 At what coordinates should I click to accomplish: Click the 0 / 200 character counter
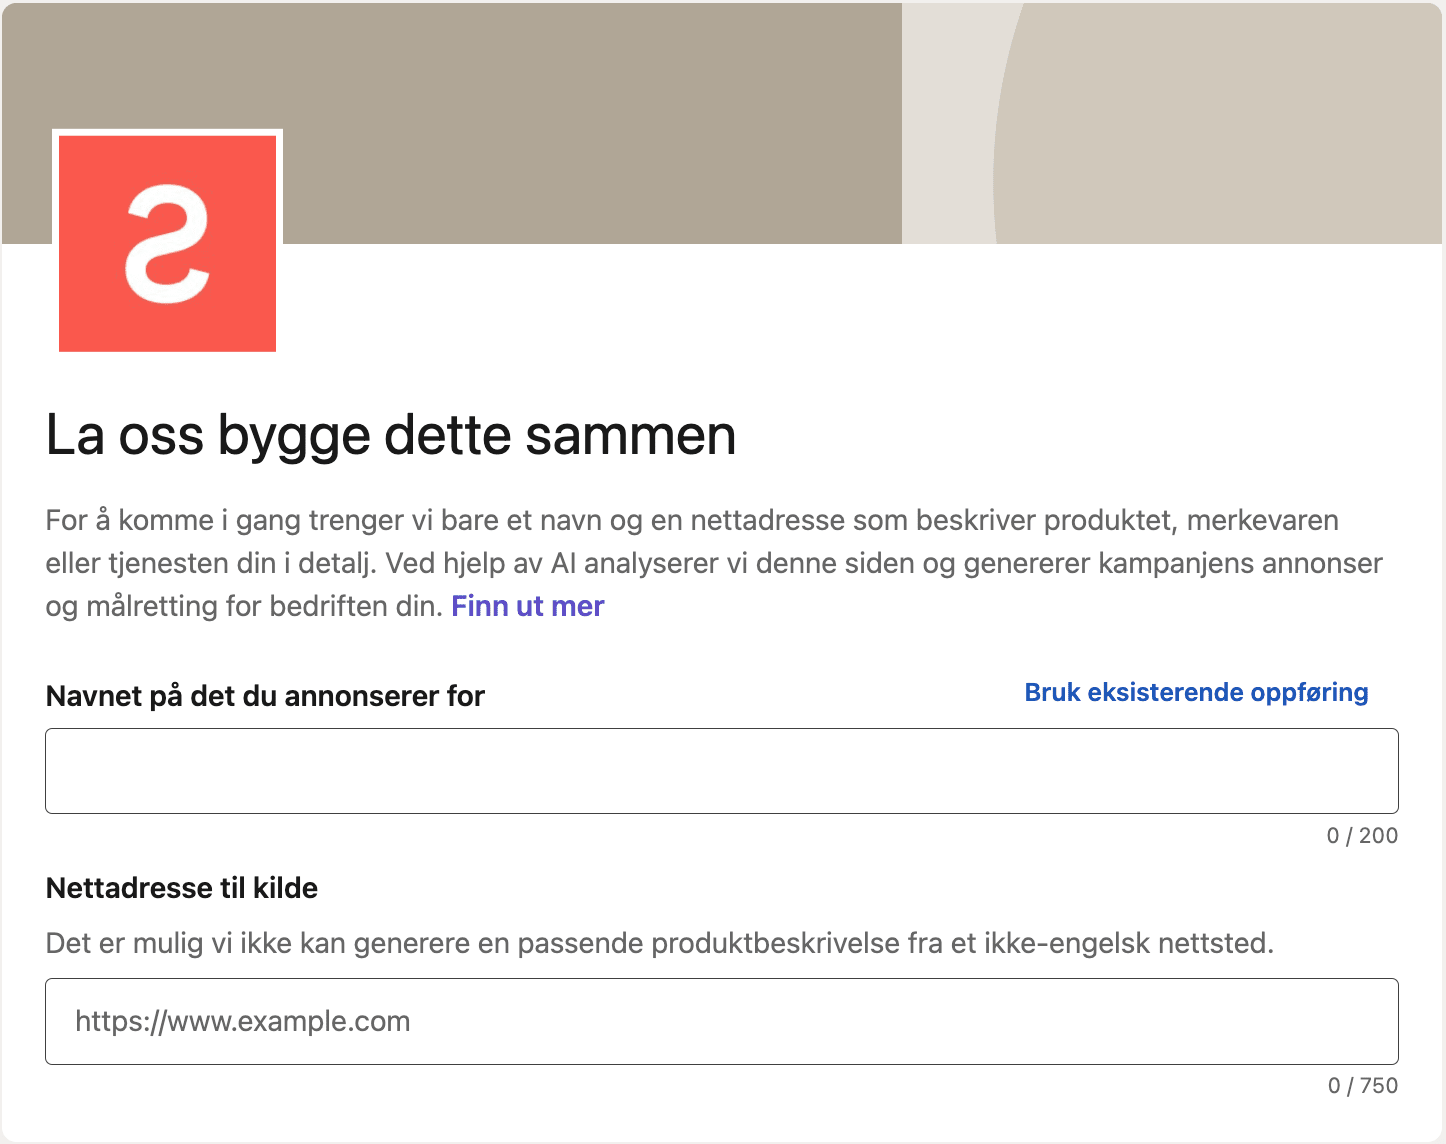[1361, 836]
